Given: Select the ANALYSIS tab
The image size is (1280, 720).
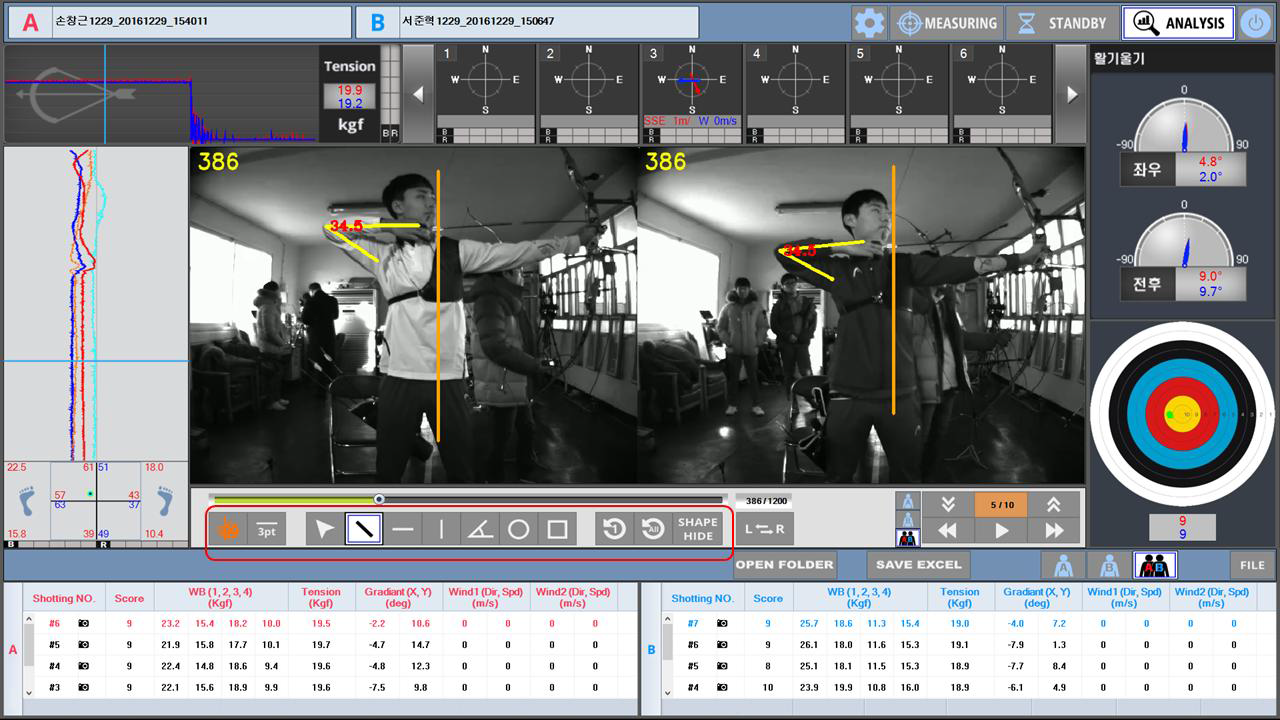Looking at the screenshot, I should pyautogui.click(x=1179, y=23).
